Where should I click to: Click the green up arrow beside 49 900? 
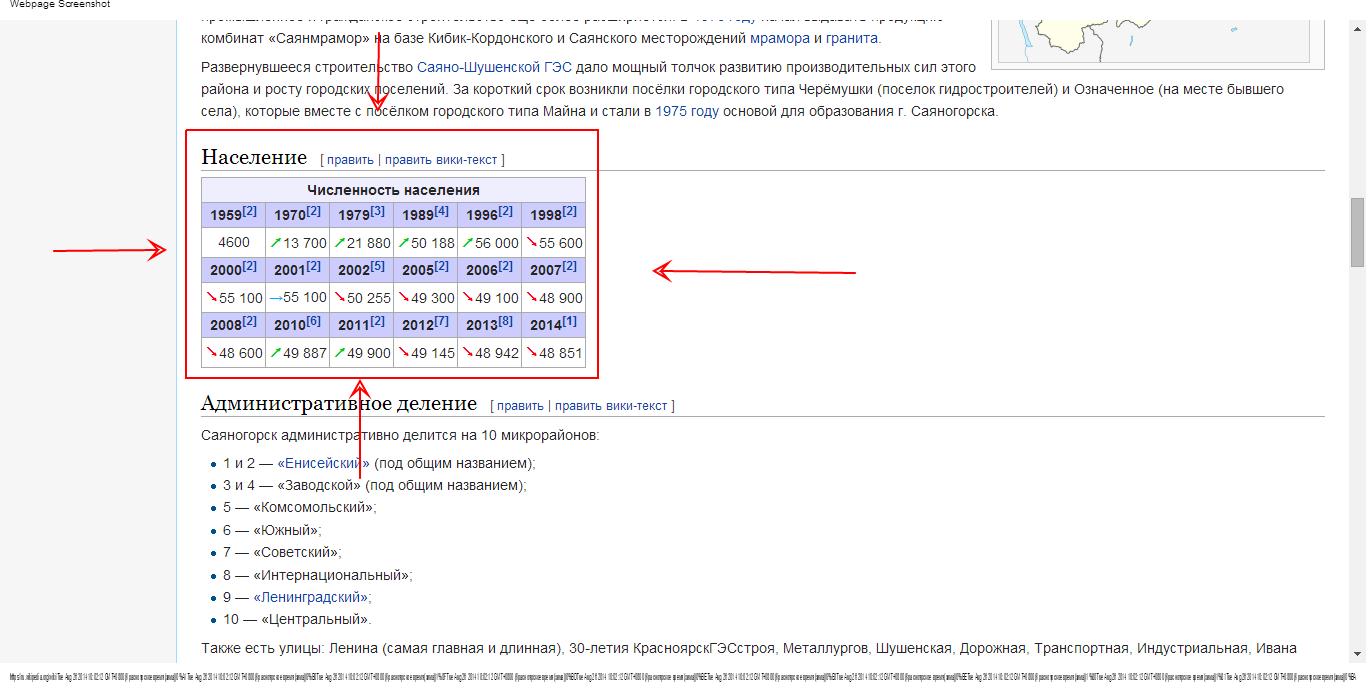[x=340, y=352]
